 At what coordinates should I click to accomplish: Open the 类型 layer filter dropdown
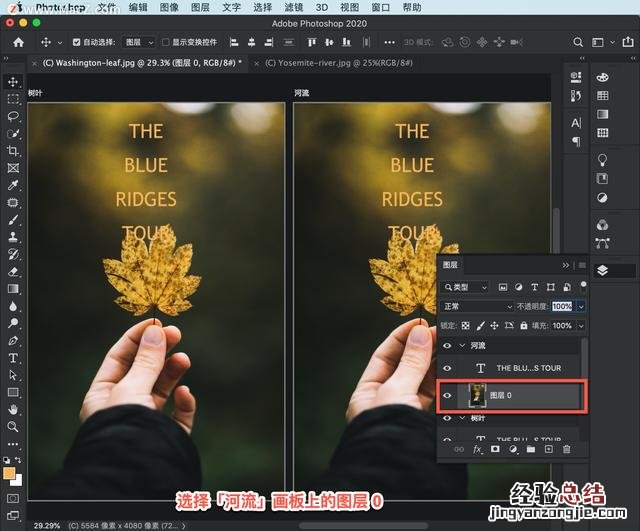pyautogui.click(x=465, y=287)
